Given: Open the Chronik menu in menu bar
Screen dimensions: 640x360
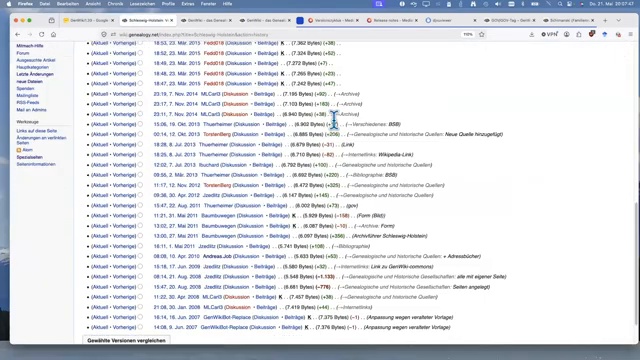Looking at the screenshot, I should tap(115, 4).
